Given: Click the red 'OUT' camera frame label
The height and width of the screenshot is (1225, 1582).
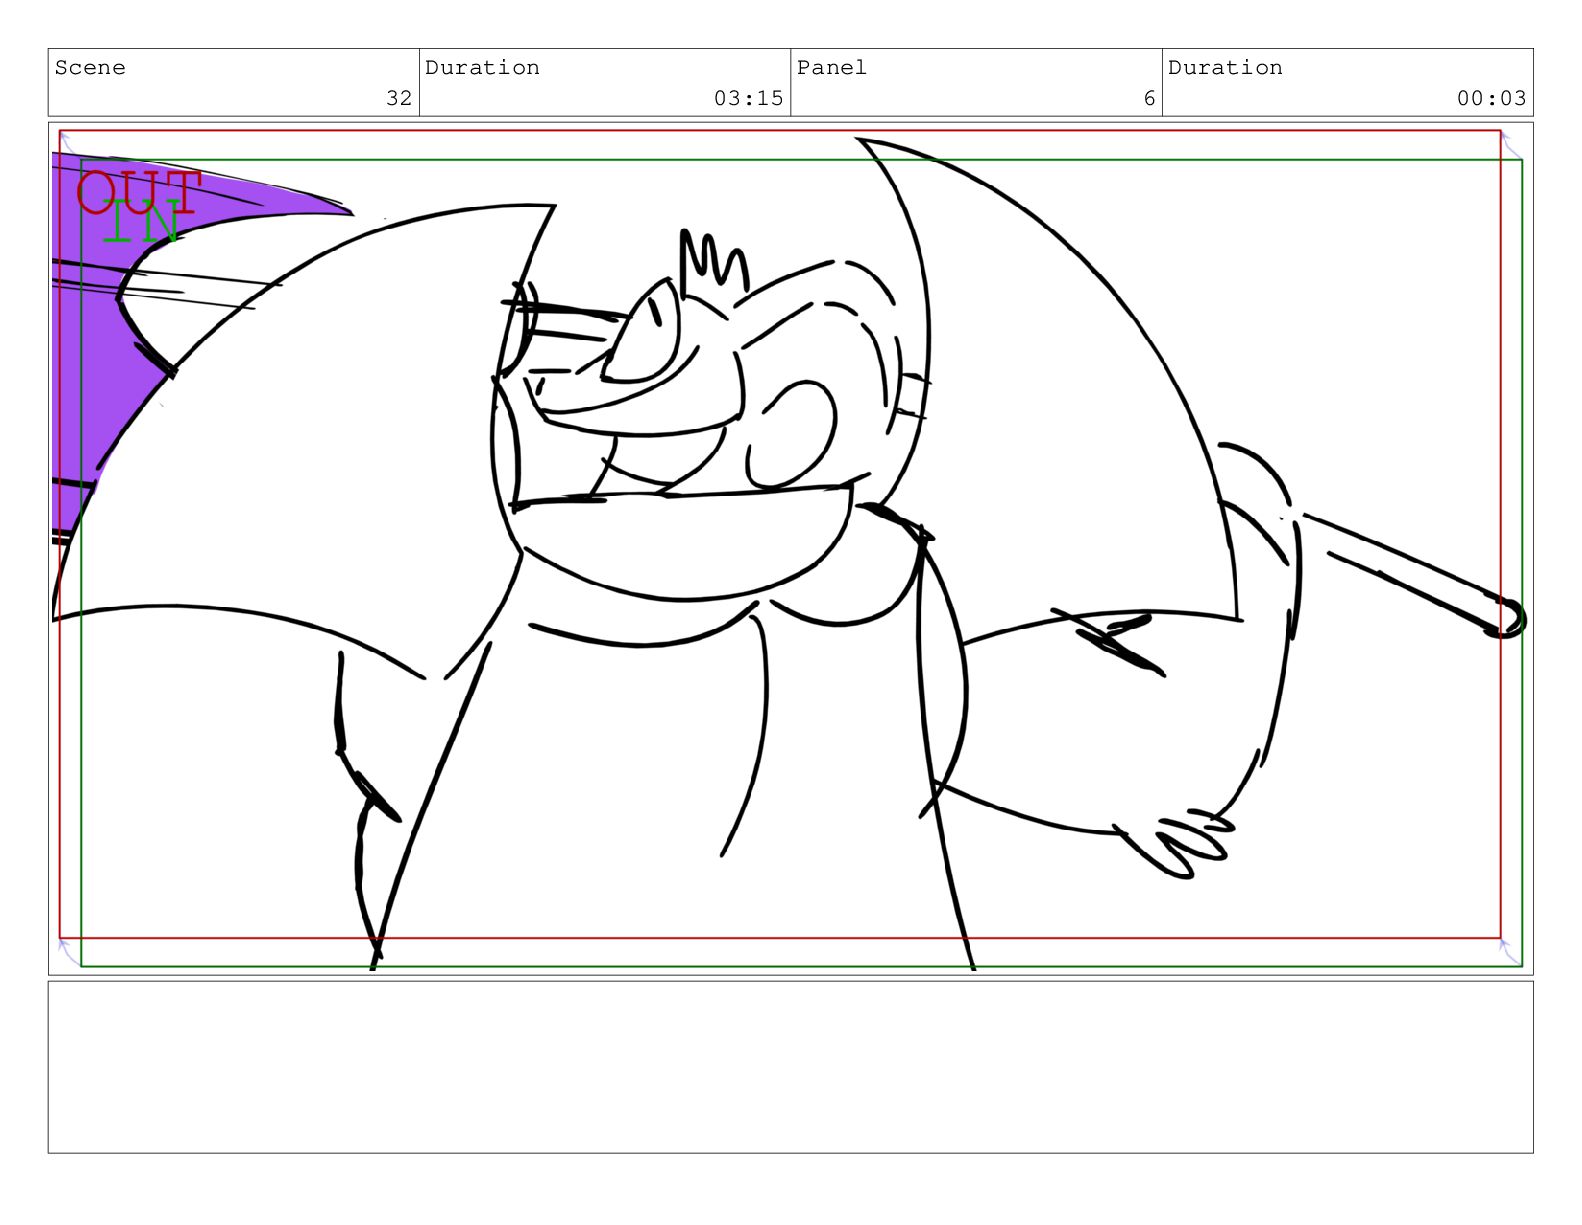Looking at the screenshot, I should pos(140,190).
